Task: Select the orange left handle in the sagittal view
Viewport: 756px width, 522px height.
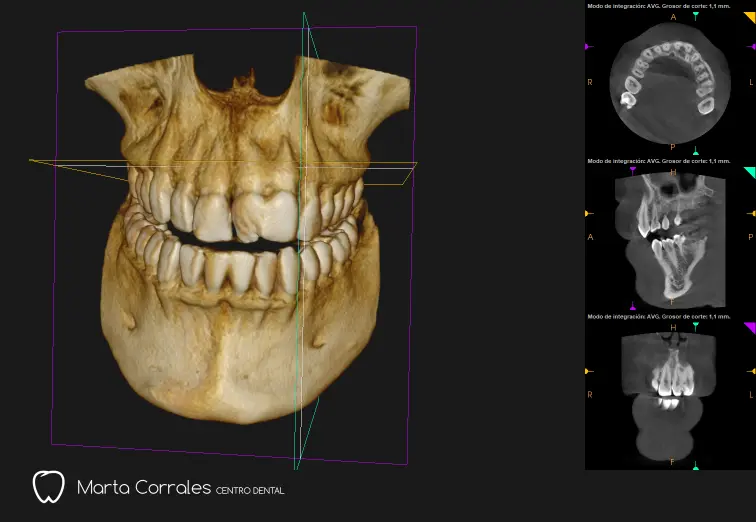Action: (x=588, y=213)
